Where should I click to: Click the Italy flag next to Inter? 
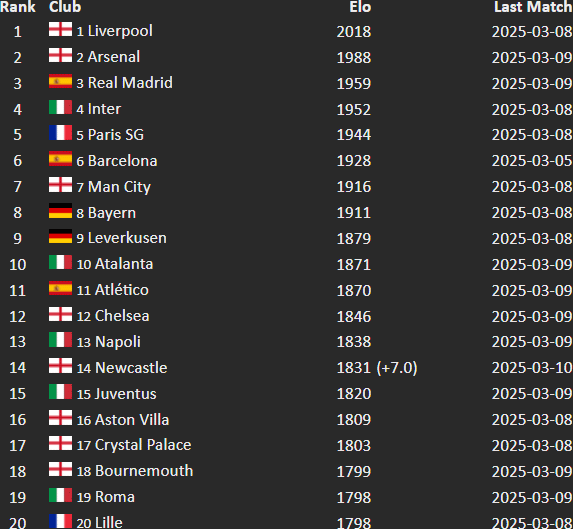point(60,107)
